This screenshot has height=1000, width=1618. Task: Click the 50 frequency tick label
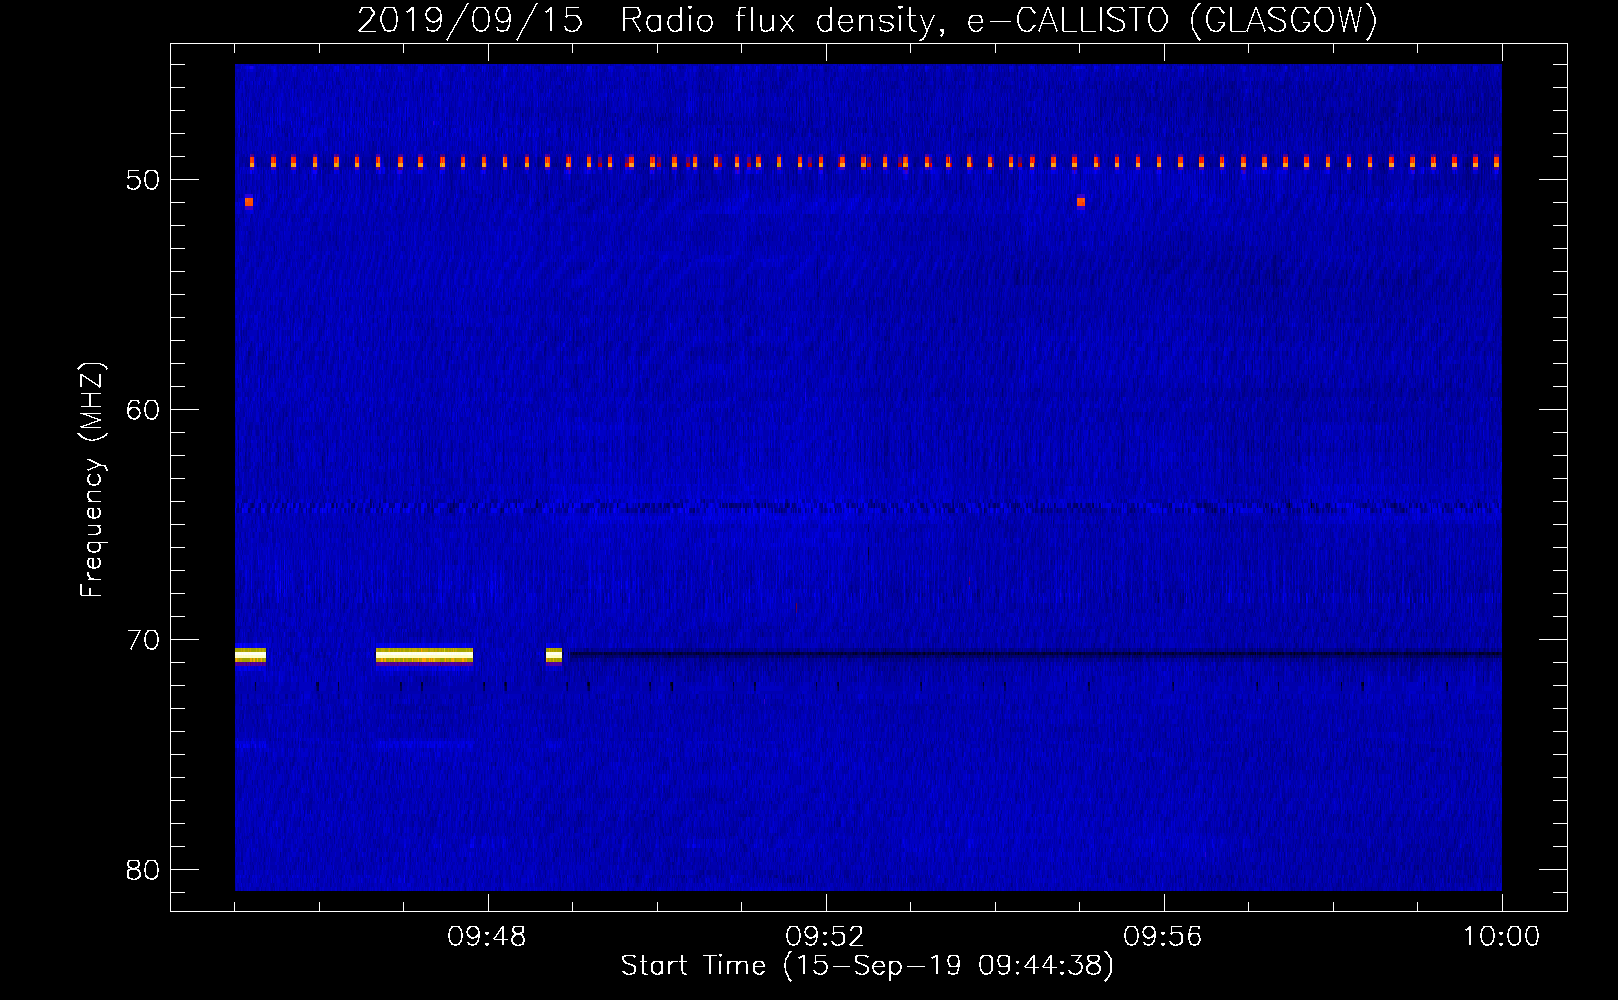pos(143,180)
